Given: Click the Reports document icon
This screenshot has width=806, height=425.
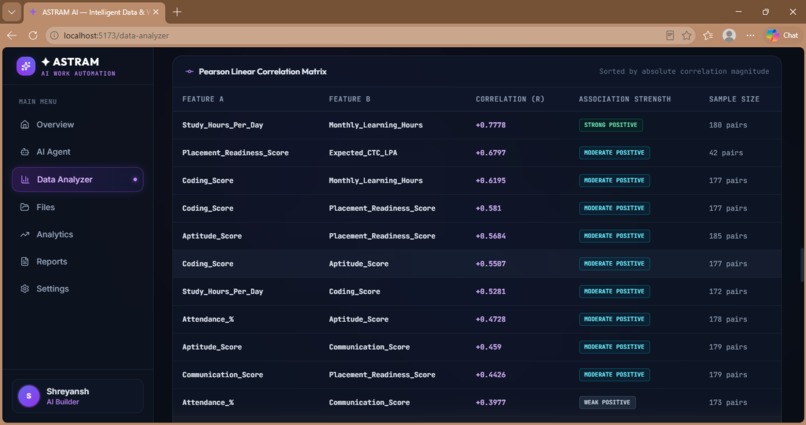Looking at the screenshot, I should coord(25,262).
